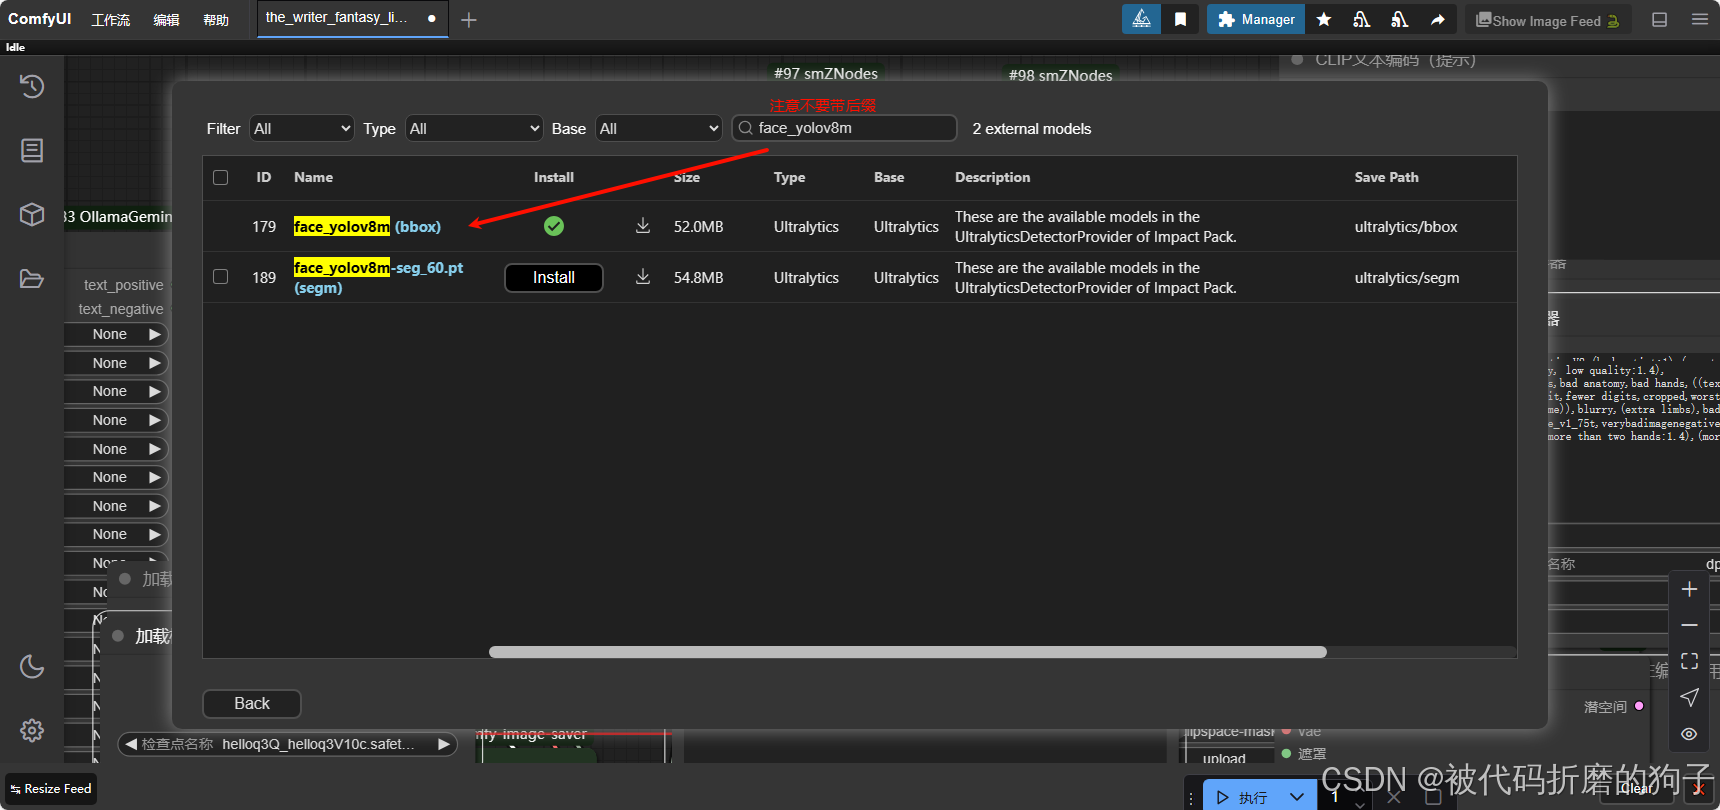Image resolution: width=1720 pixels, height=810 pixels.
Task: Open the 工作流 menu
Action: [111, 20]
